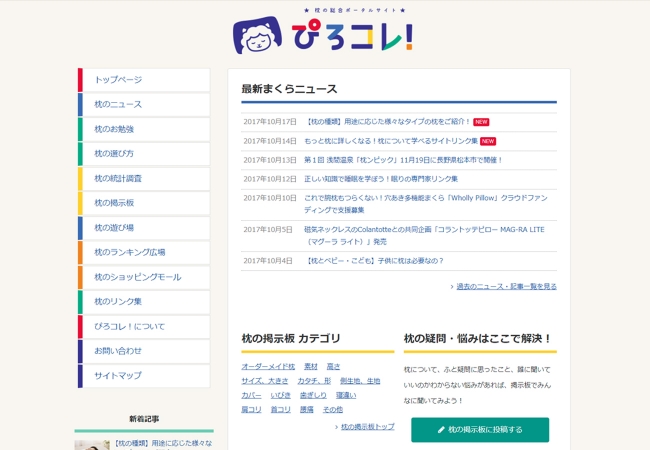Open the 第1回 浅間温泉「枕ンピック」 news link
650x450 pixels.
[x=403, y=160]
